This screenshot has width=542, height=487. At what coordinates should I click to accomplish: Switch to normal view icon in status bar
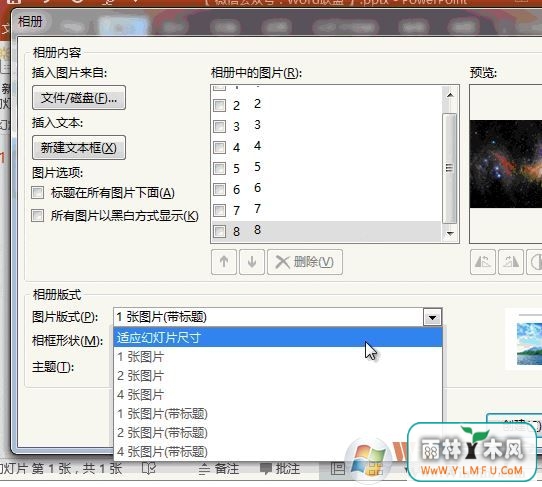(x=337, y=469)
